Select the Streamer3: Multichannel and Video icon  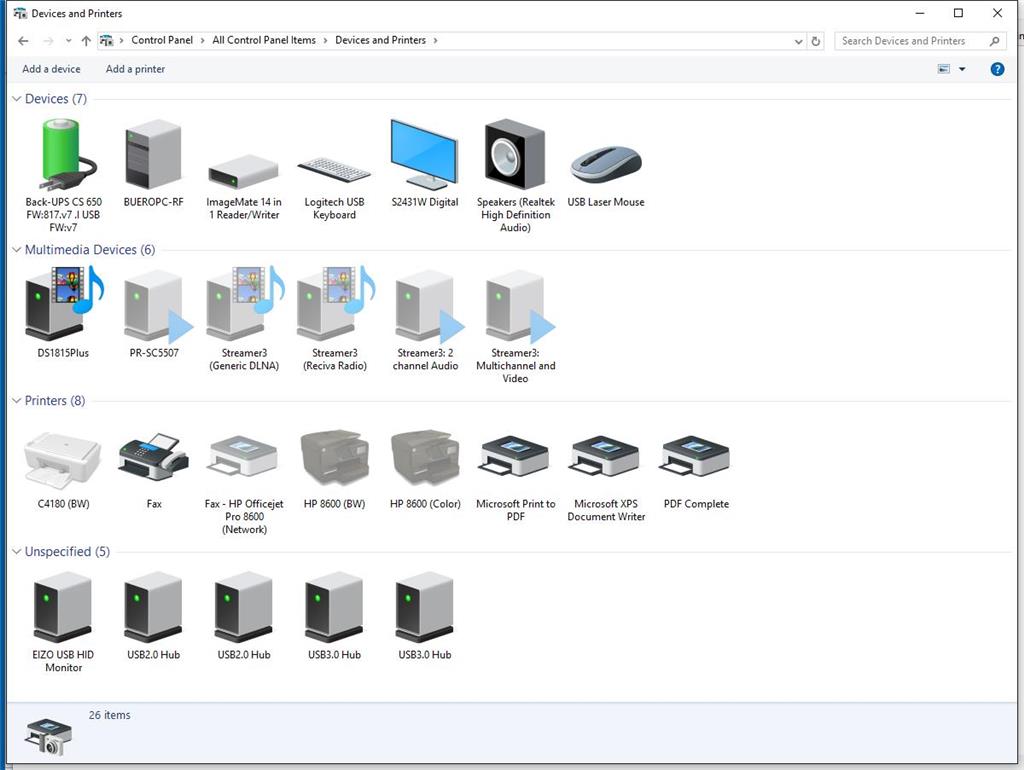519,307
